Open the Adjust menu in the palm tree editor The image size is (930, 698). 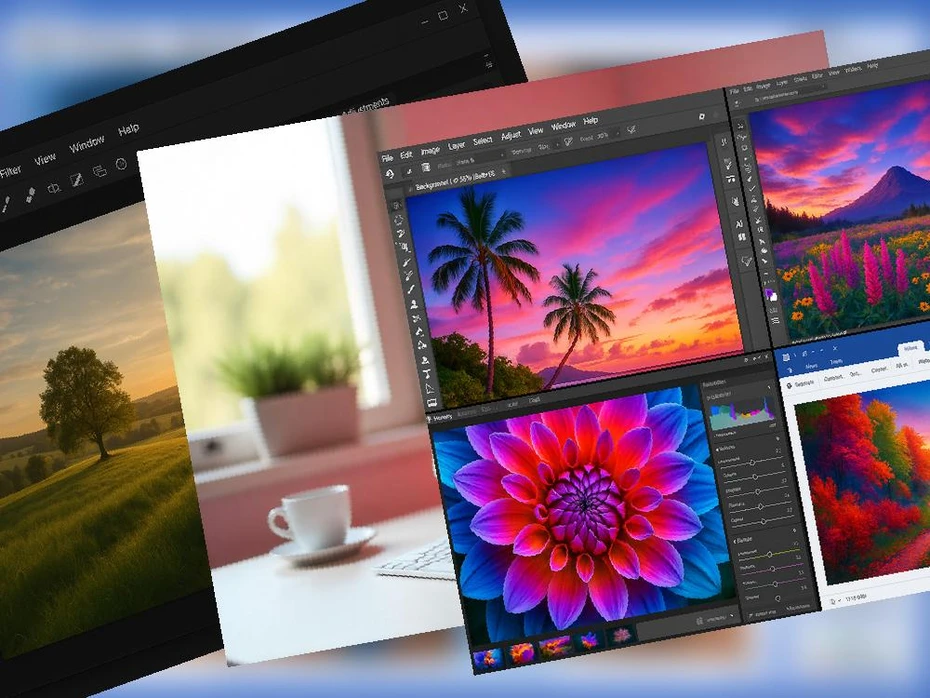[x=510, y=136]
